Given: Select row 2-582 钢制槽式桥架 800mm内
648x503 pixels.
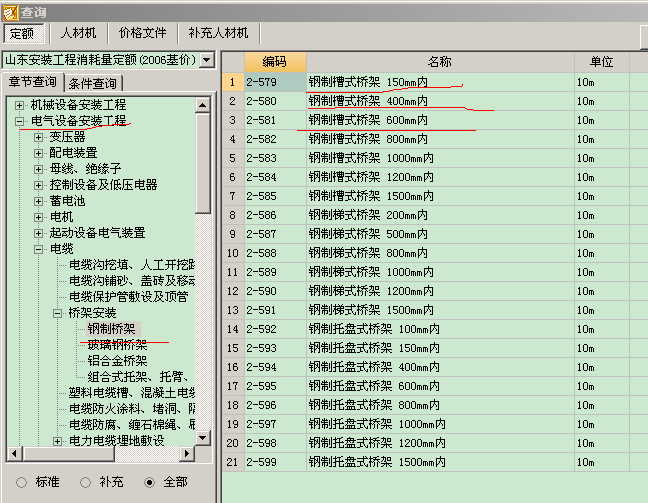Looking at the screenshot, I should (435, 139).
